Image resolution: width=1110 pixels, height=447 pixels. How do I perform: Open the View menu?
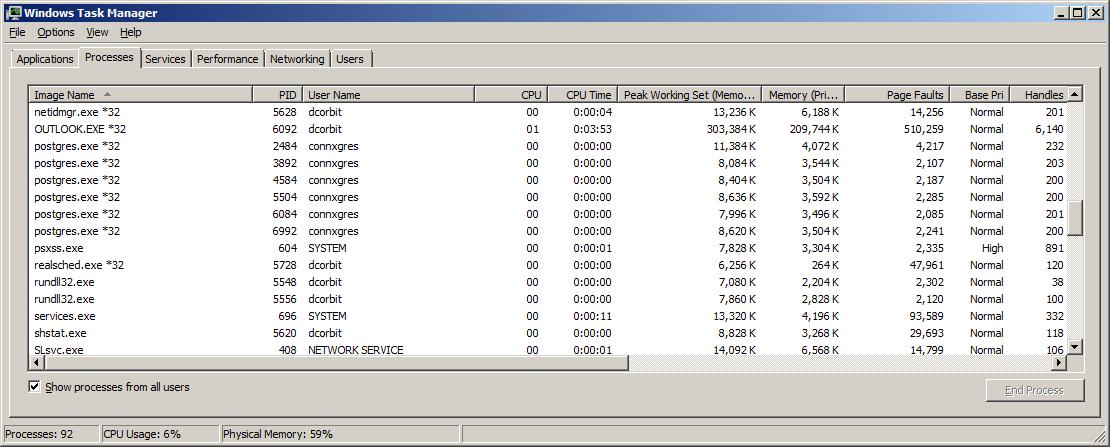[x=97, y=32]
